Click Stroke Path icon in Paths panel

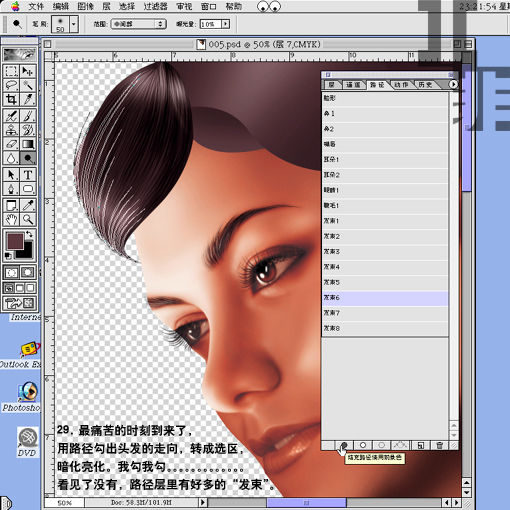coord(363,445)
